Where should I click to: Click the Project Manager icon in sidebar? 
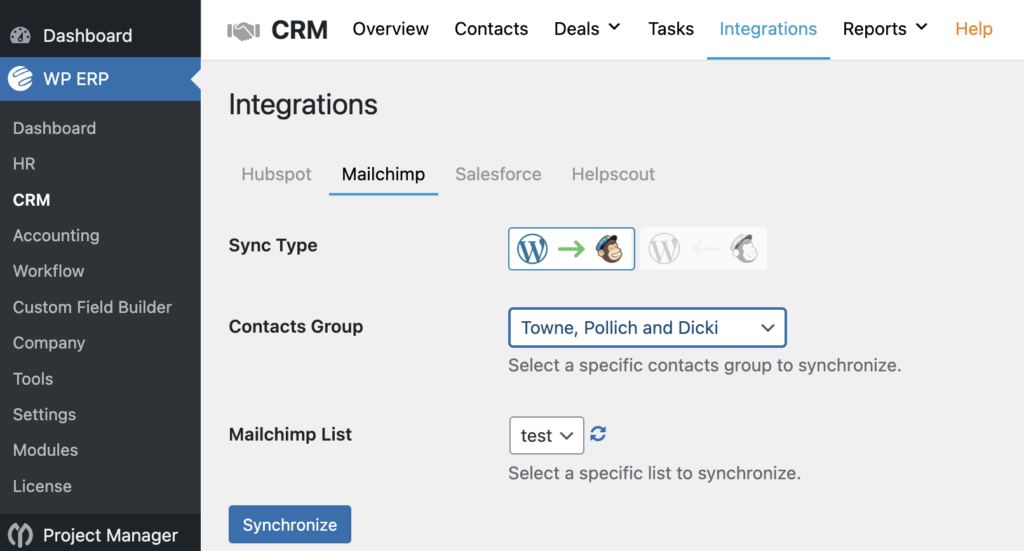tap(20, 535)
